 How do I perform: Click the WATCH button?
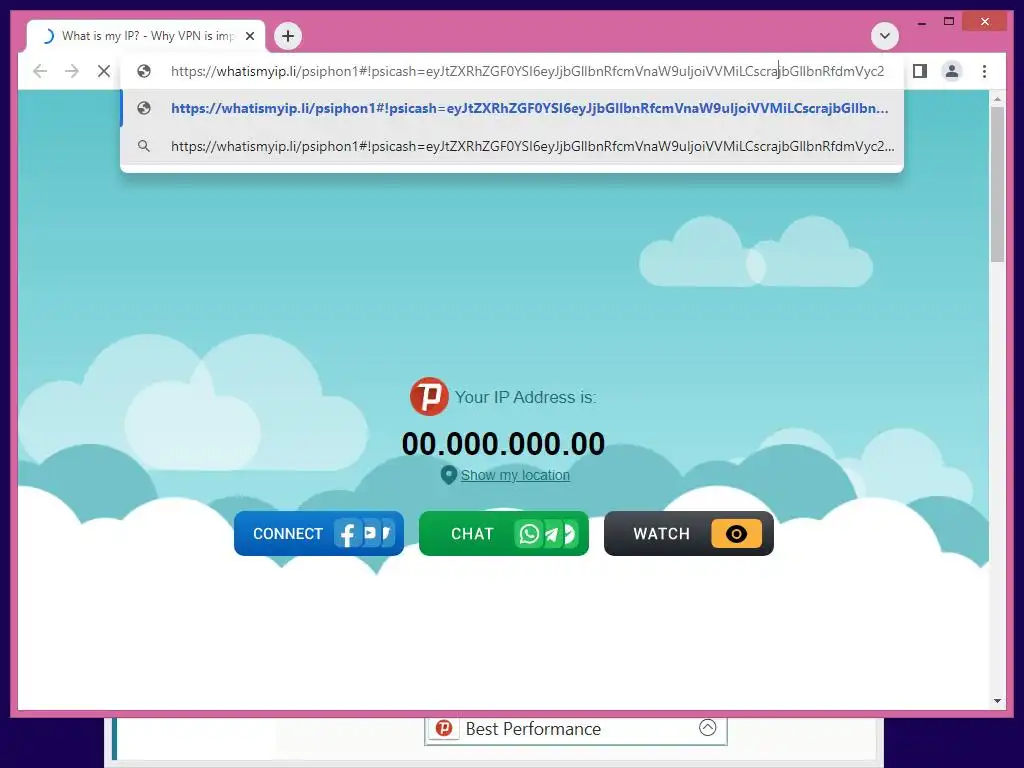(x=689, y=534)
